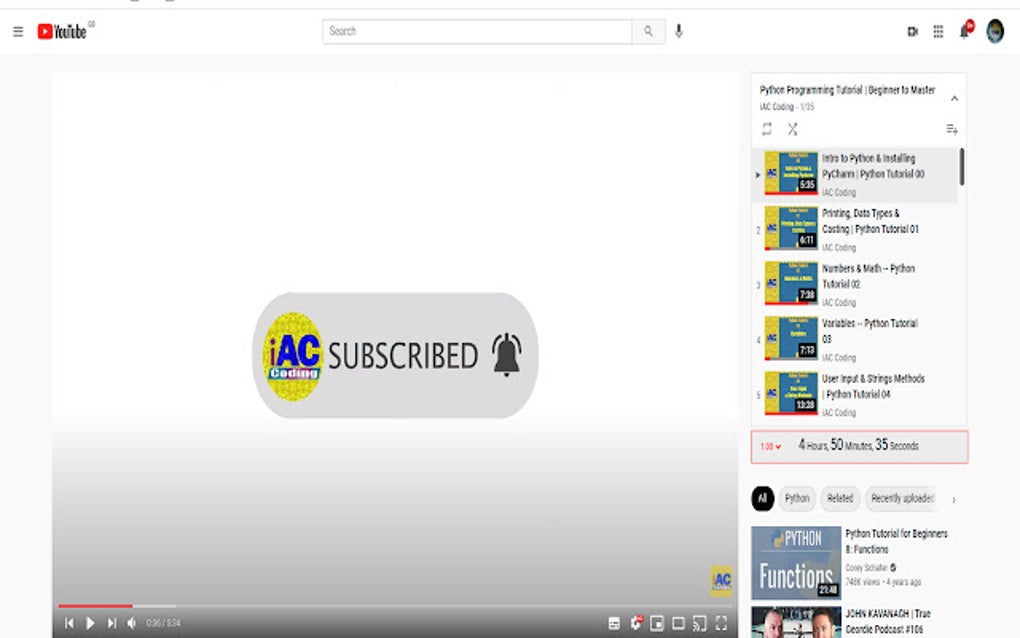
Task: Mute the video volume
Action: (x=131, y=622)
